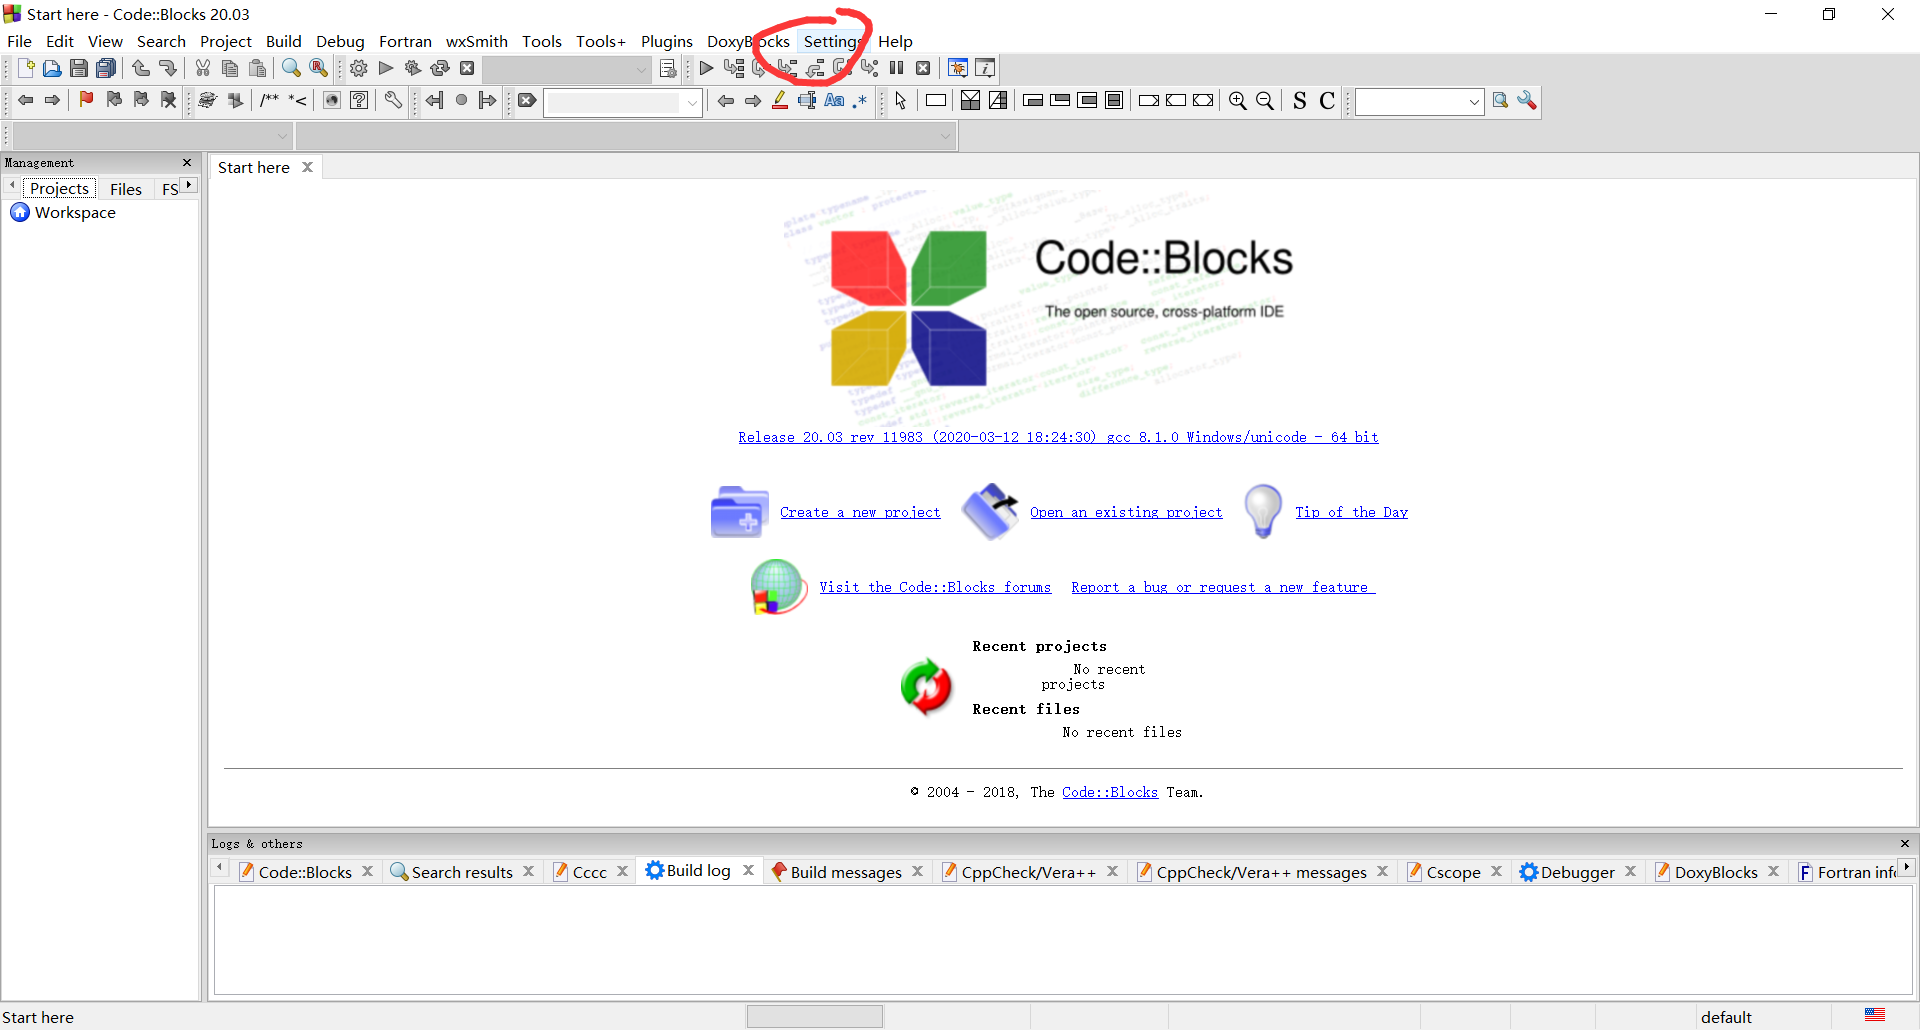Open the debugger Various info icon
Viewport: 1920px width, 1030px height.
click(985, 68)
